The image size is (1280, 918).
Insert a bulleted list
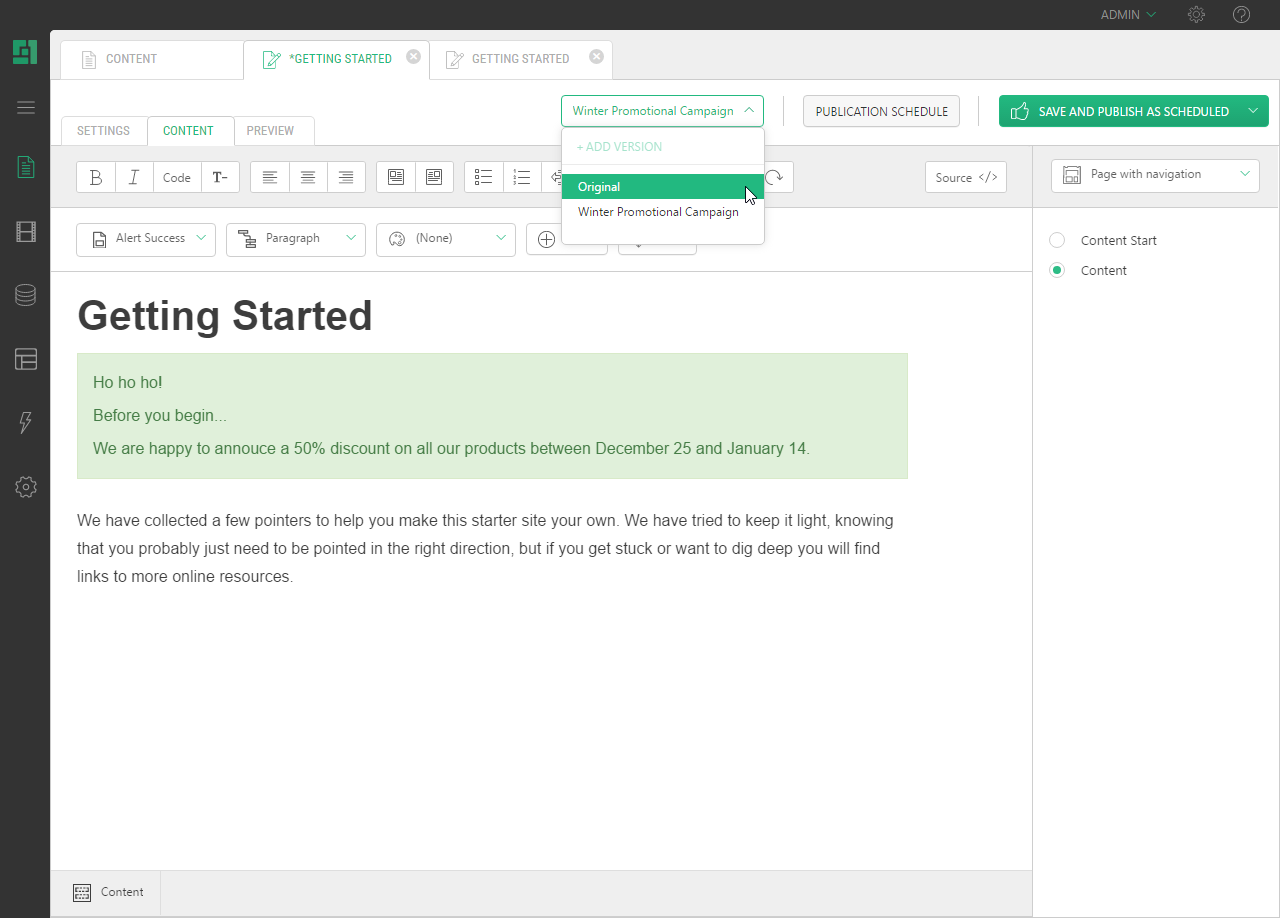tap(484, 177)
